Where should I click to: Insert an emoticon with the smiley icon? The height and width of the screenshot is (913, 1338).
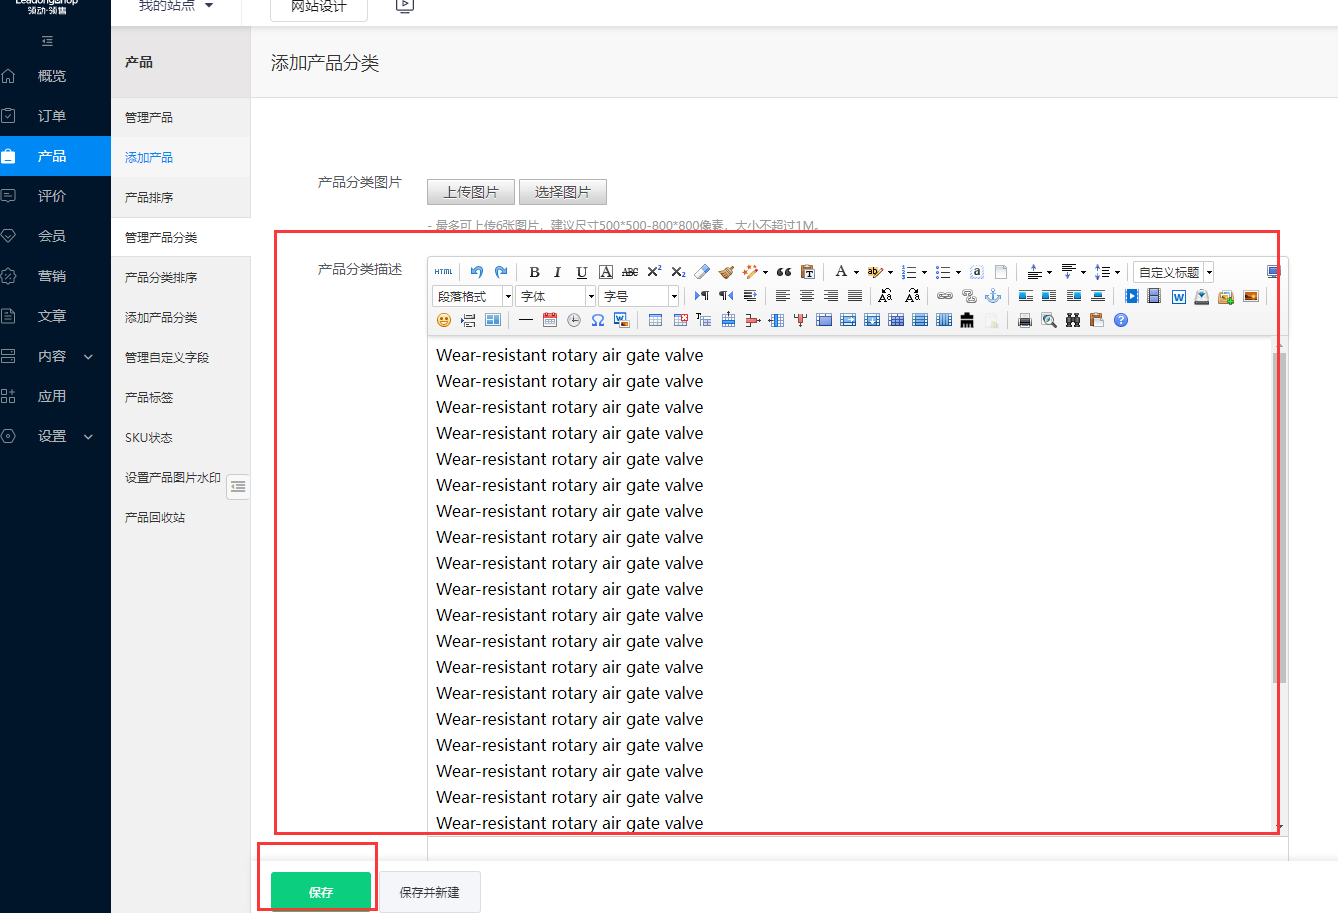[444, 320]
